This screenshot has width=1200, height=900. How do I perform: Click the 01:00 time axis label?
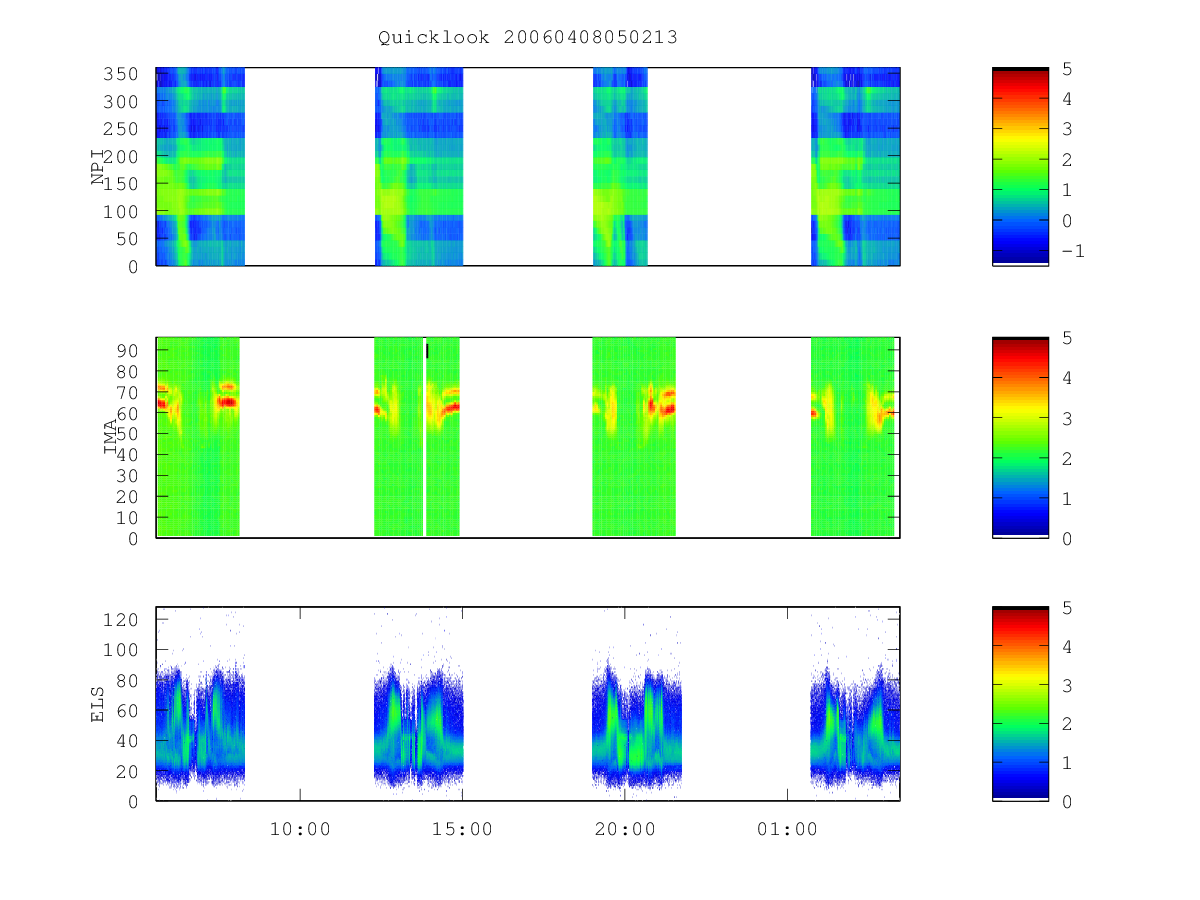pyautogui.click(x=787, y=829)
